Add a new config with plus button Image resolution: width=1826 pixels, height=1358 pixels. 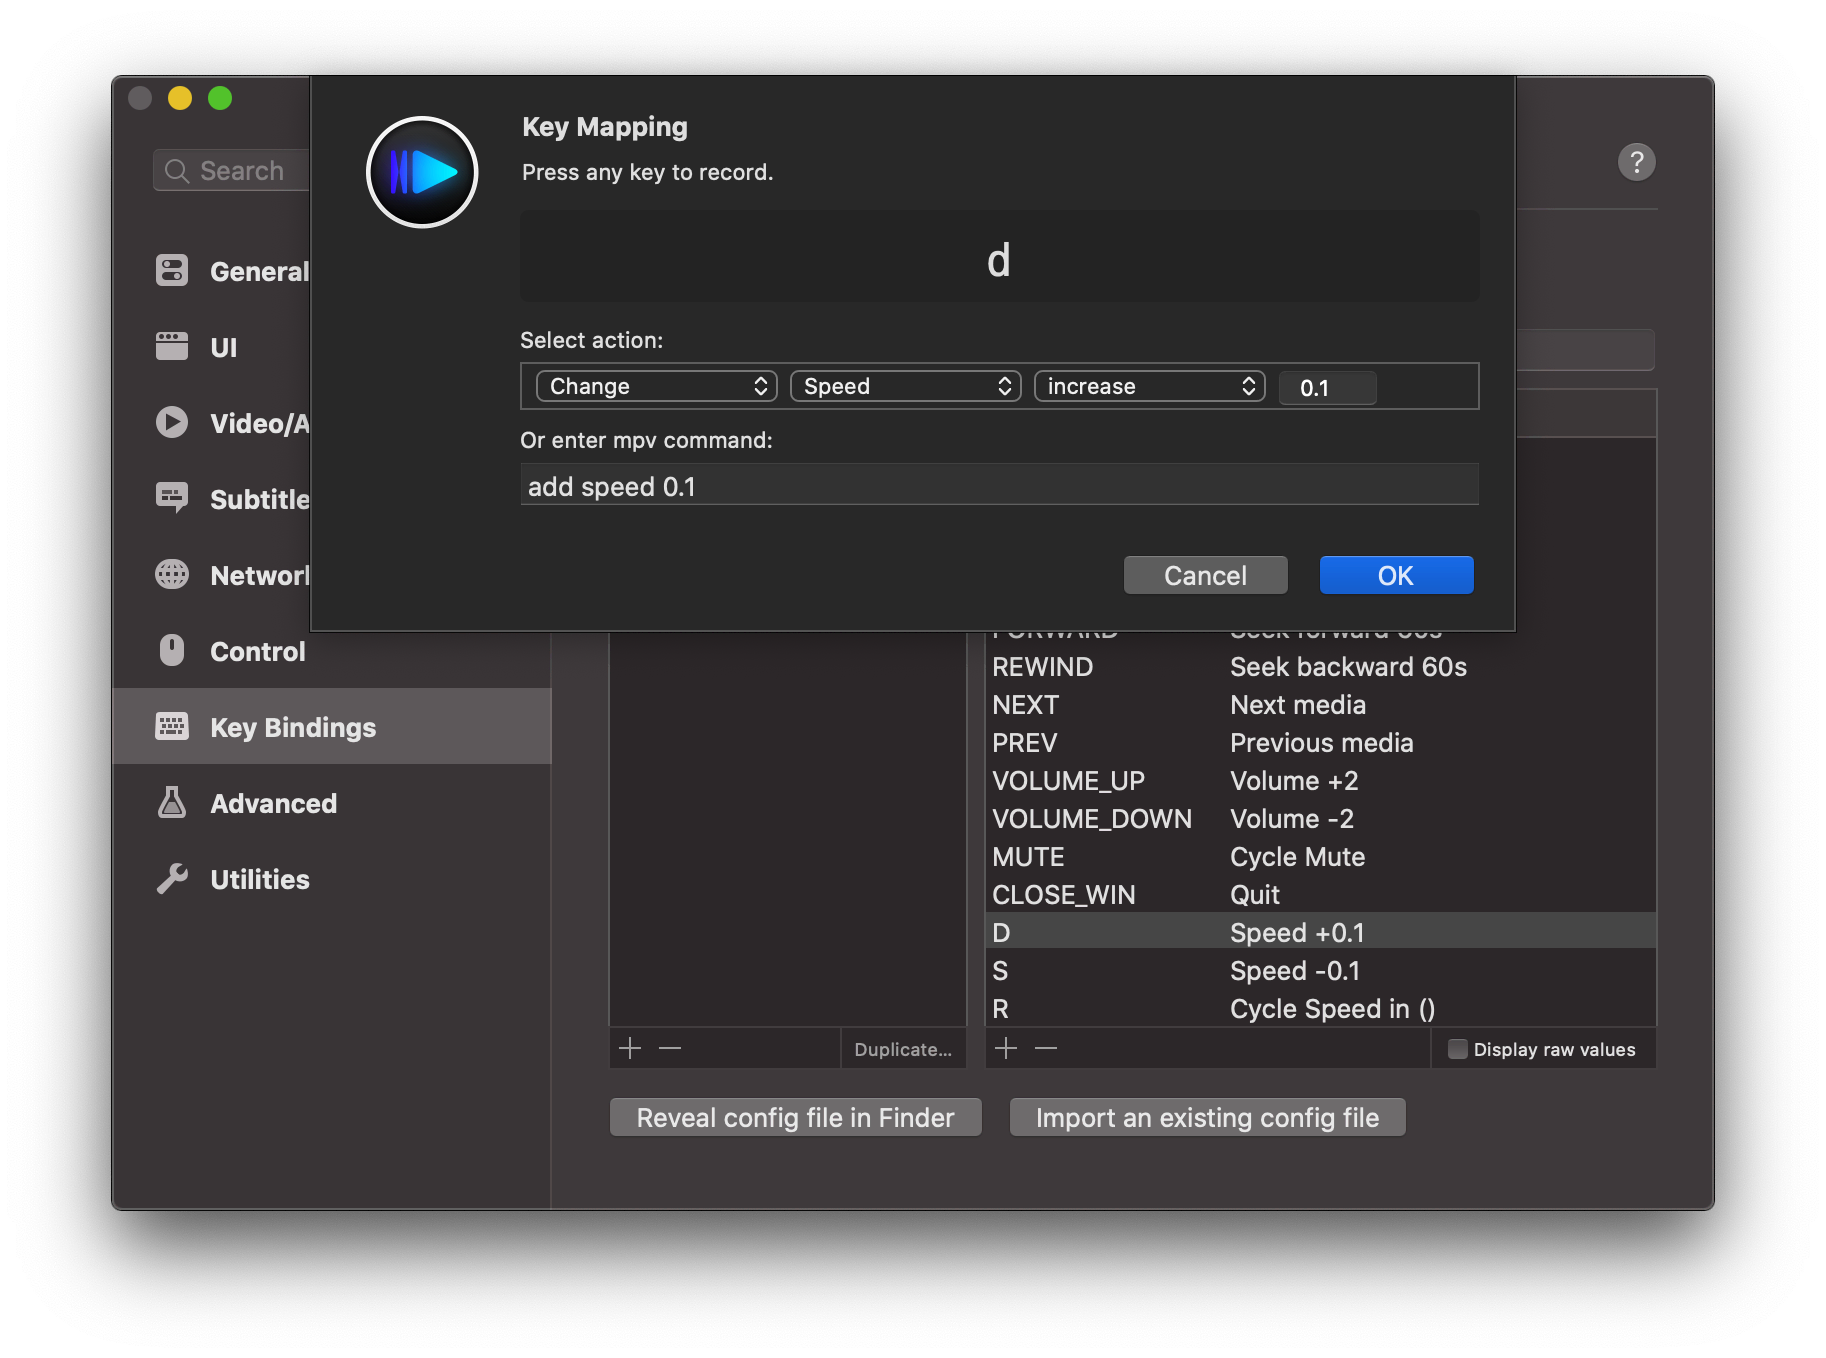630,1048
